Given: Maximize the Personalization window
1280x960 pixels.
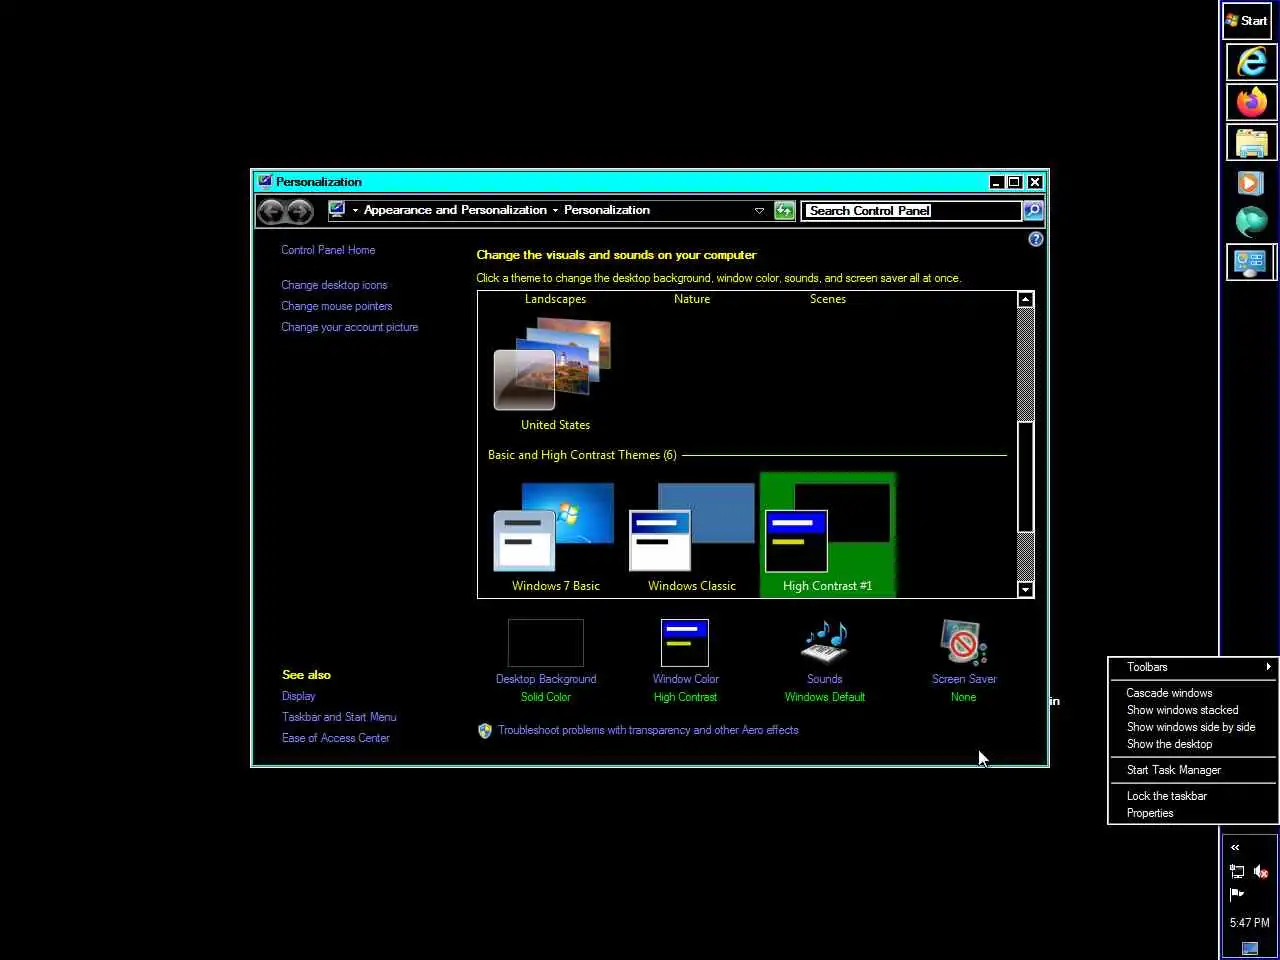Looking at the screenshot, I should (1014, 182).
